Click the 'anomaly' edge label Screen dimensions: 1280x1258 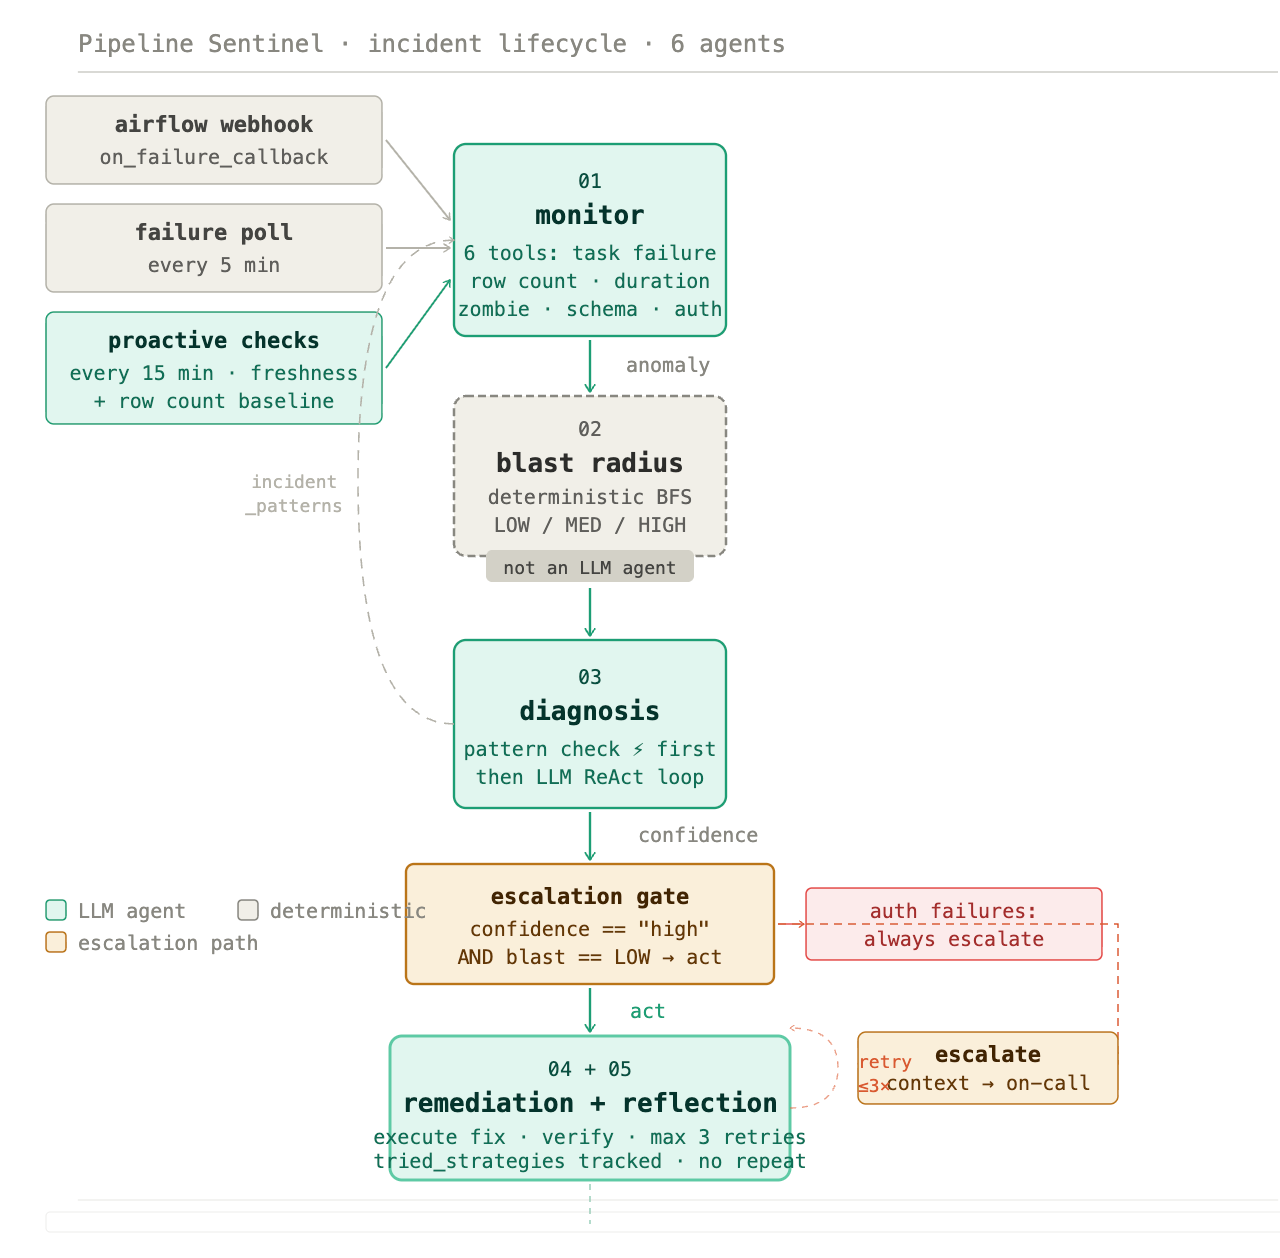point(668,365)
